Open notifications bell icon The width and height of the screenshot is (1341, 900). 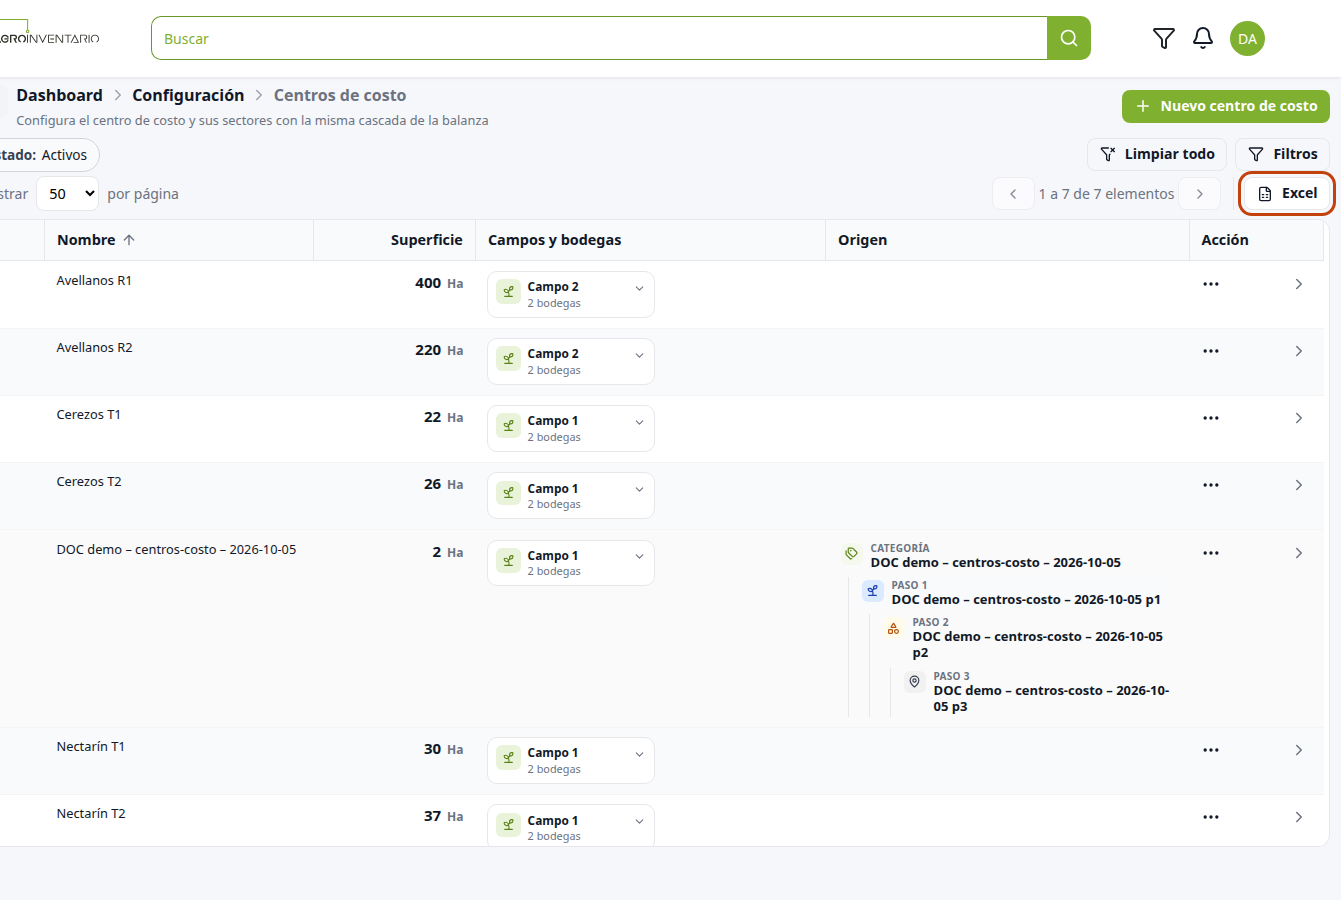point(1203,39)
